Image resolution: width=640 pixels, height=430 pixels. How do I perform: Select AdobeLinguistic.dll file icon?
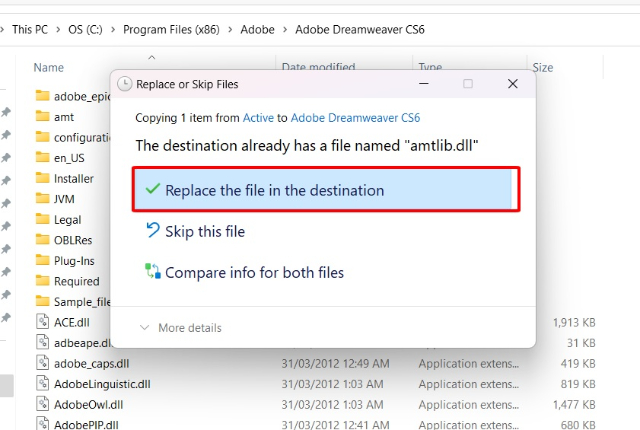click(x=42, y=383)
